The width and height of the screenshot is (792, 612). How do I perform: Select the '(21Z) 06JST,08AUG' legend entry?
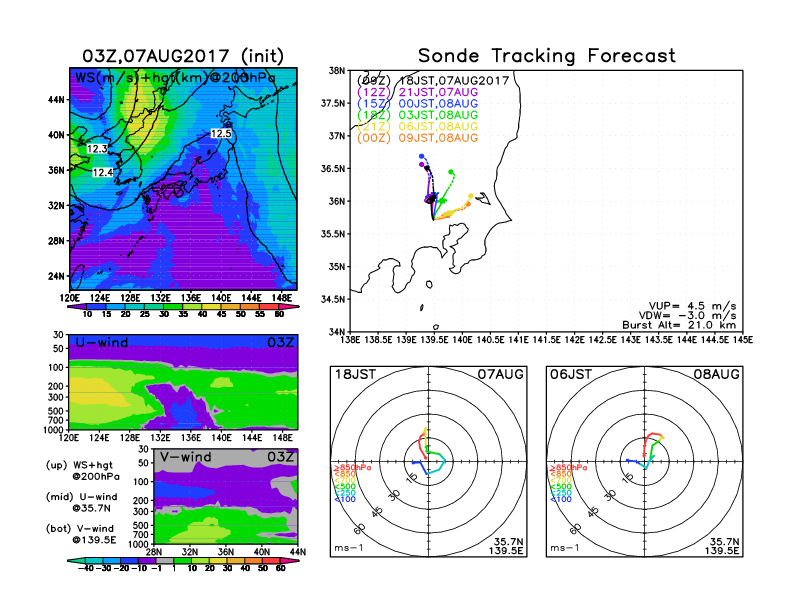pyautogui.click(x=417, y=126)
